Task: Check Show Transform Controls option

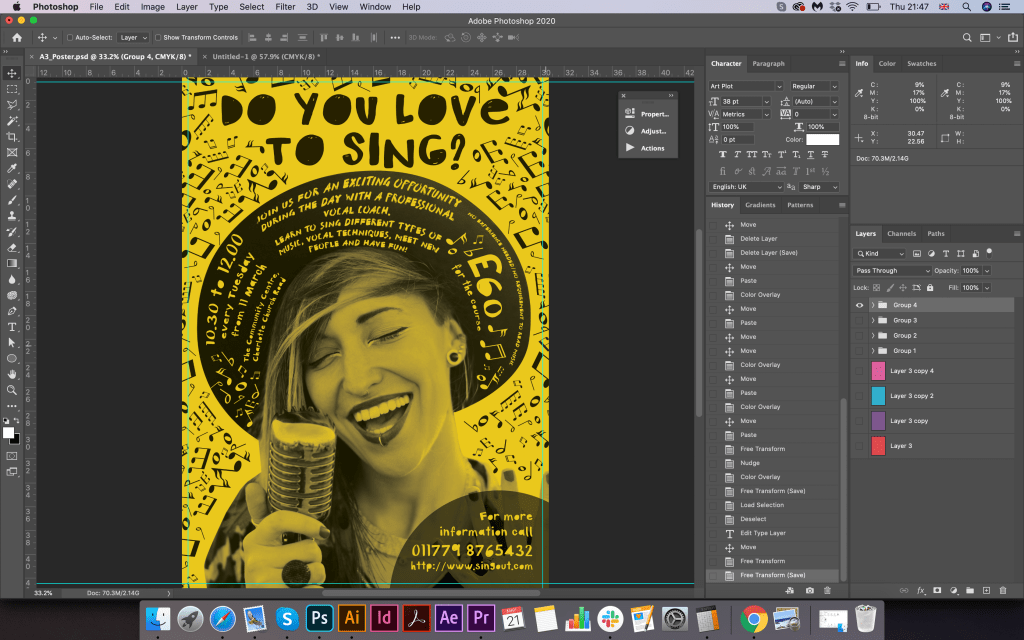Action: 158,37
